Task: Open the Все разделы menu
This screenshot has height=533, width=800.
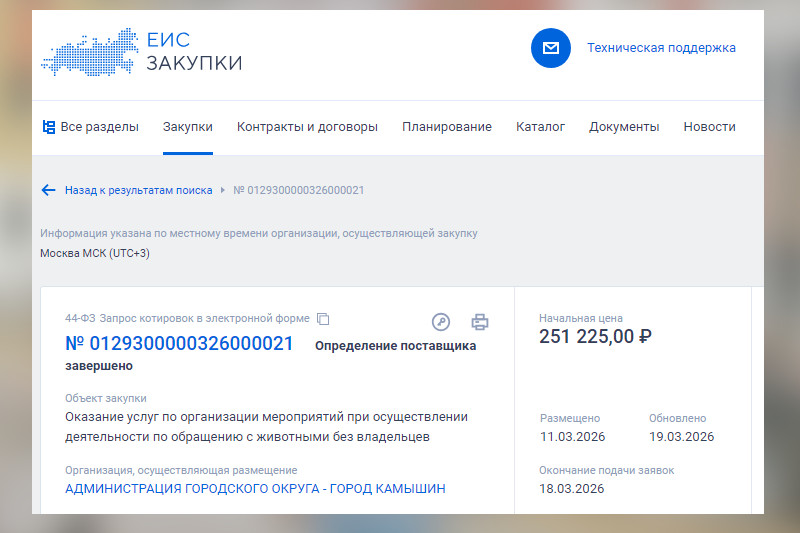Action: coord(90,127)
